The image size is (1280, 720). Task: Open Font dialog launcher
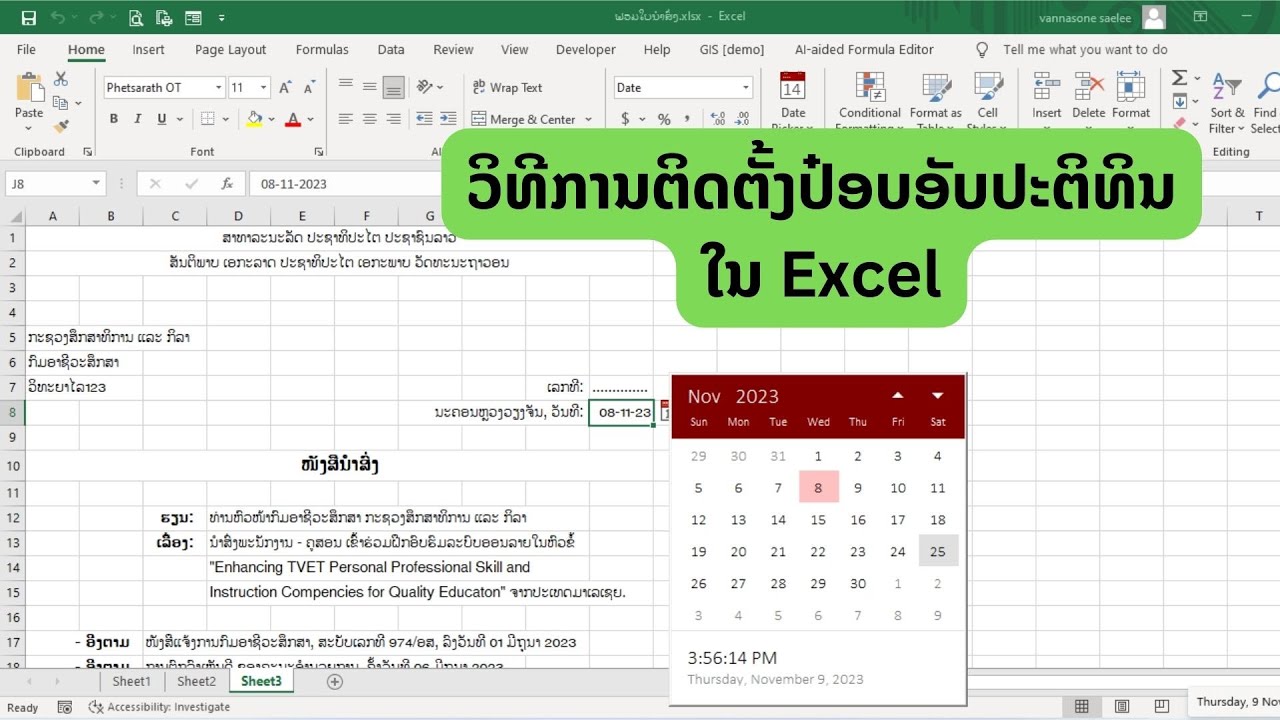click(319, 152)
